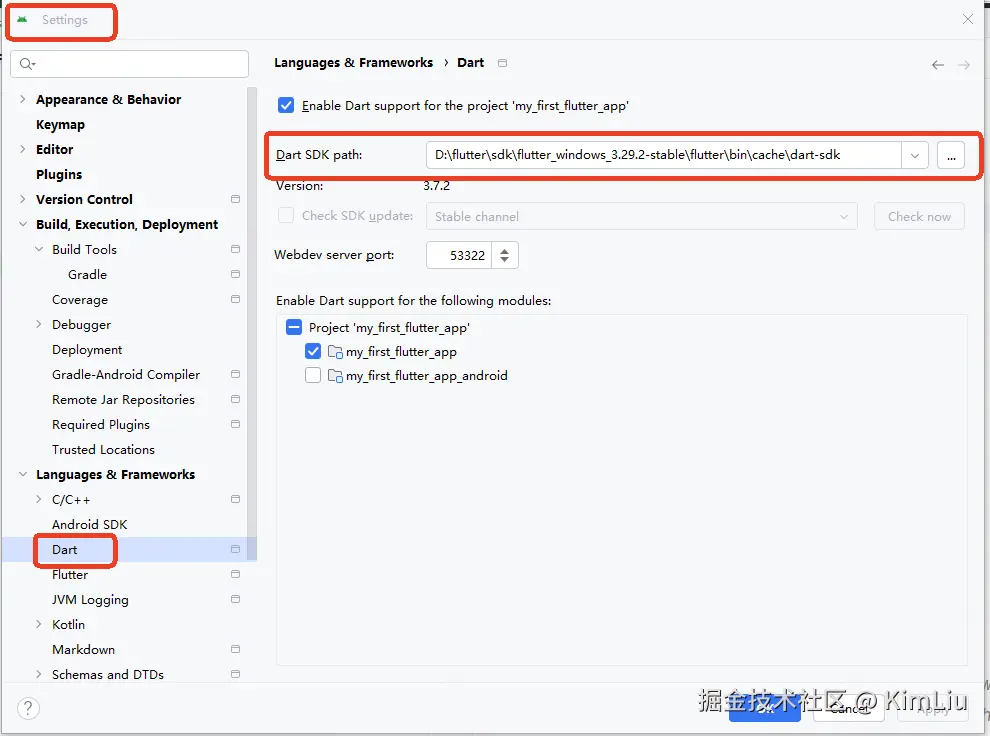This screenshot has height=736, width=990.
Task: Click the Dart SDK path text field
Action: (664, 155)
